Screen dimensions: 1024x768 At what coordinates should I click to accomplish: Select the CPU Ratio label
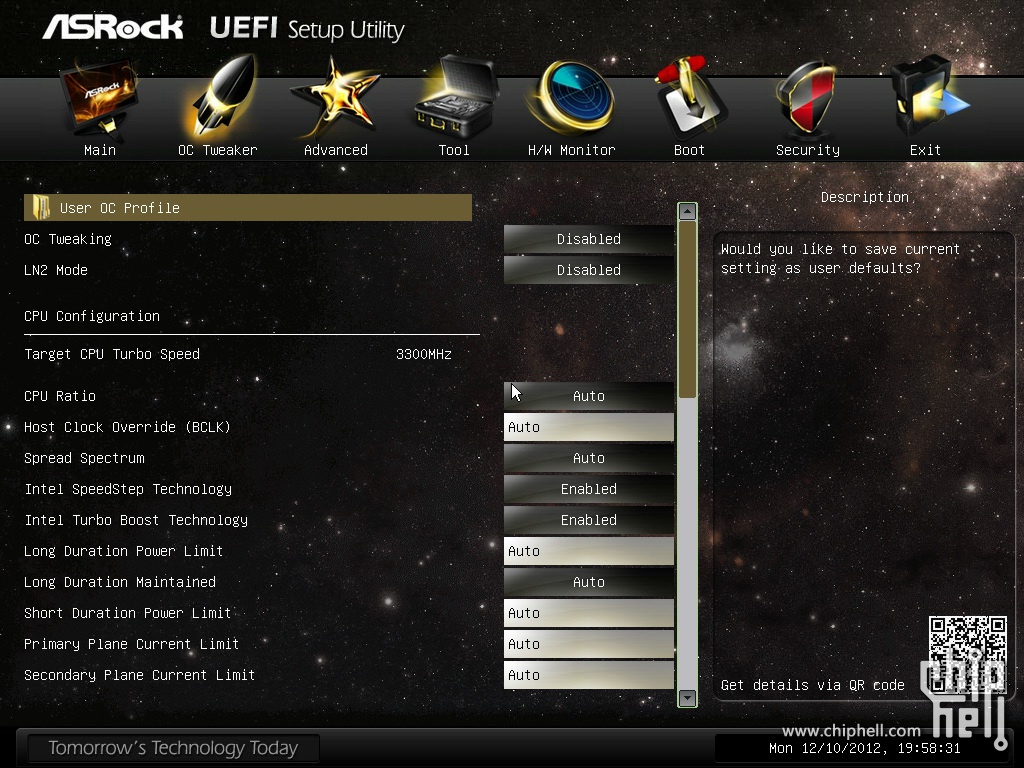60,396
